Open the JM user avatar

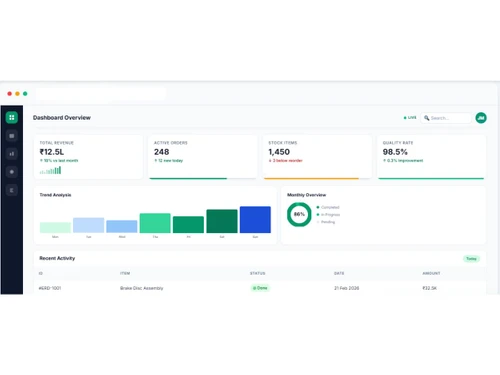pos(481,118)
